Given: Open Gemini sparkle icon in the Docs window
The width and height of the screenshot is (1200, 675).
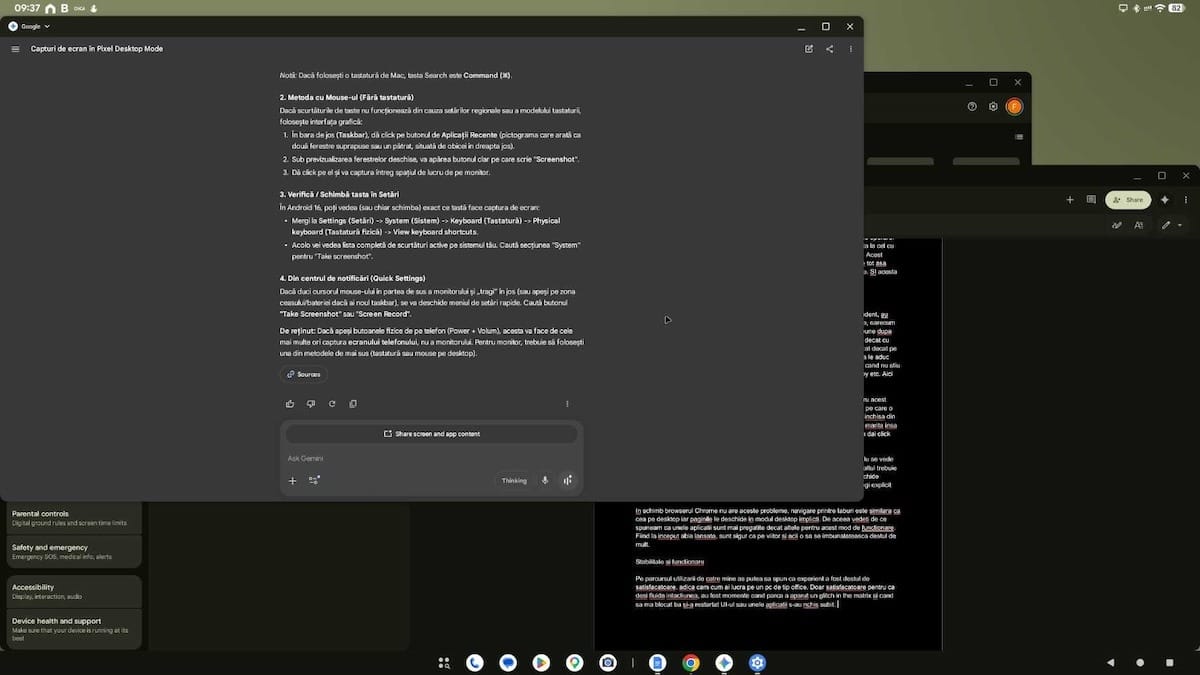Looking at the screenshot, I should click(x=1164, y=199).
